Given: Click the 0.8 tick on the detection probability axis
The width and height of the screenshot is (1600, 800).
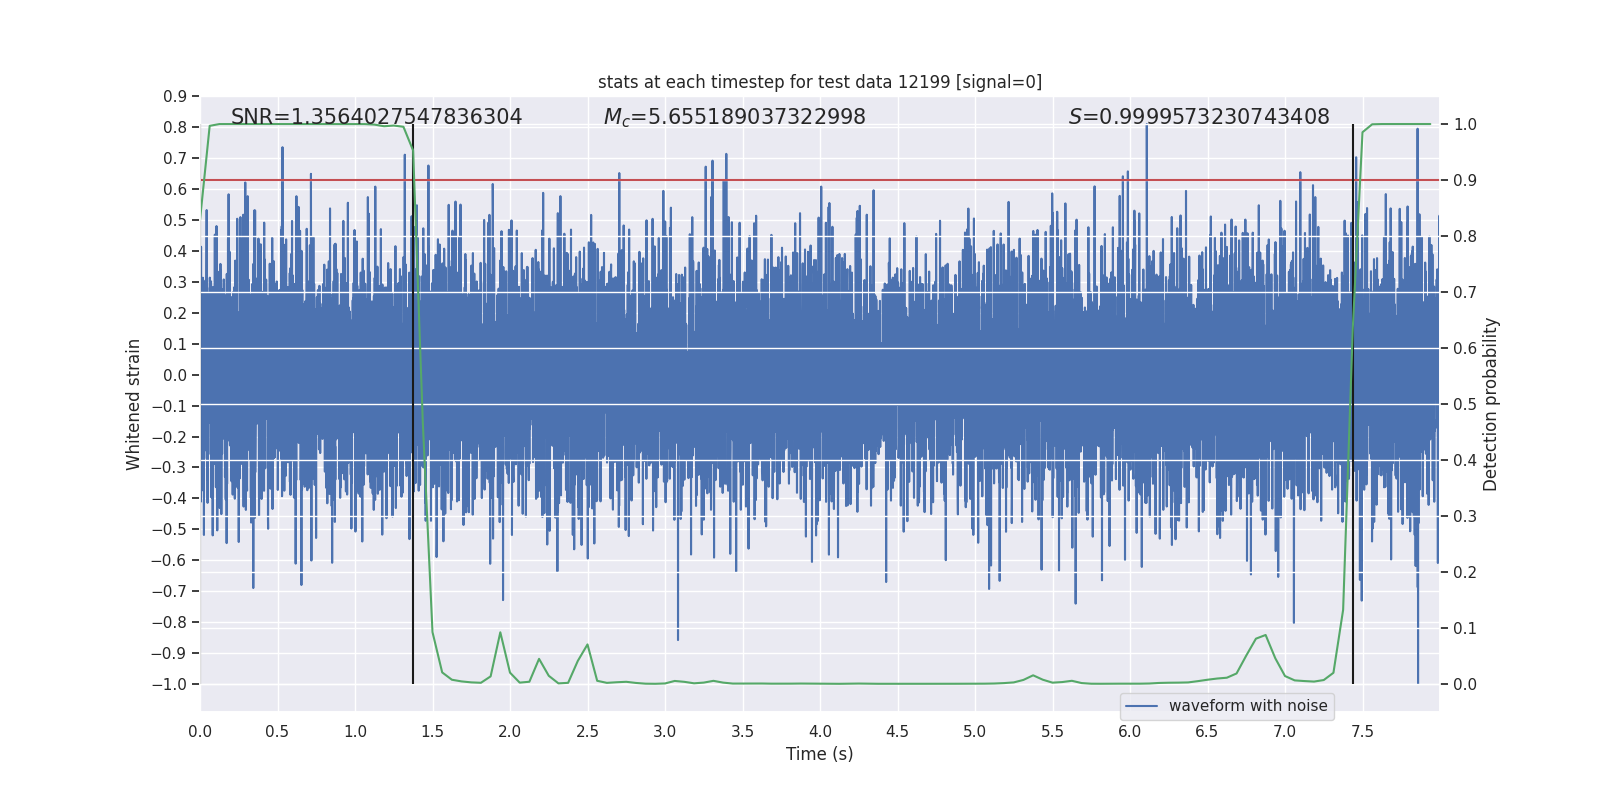Looking at the screenshot, I should 1465,237.
